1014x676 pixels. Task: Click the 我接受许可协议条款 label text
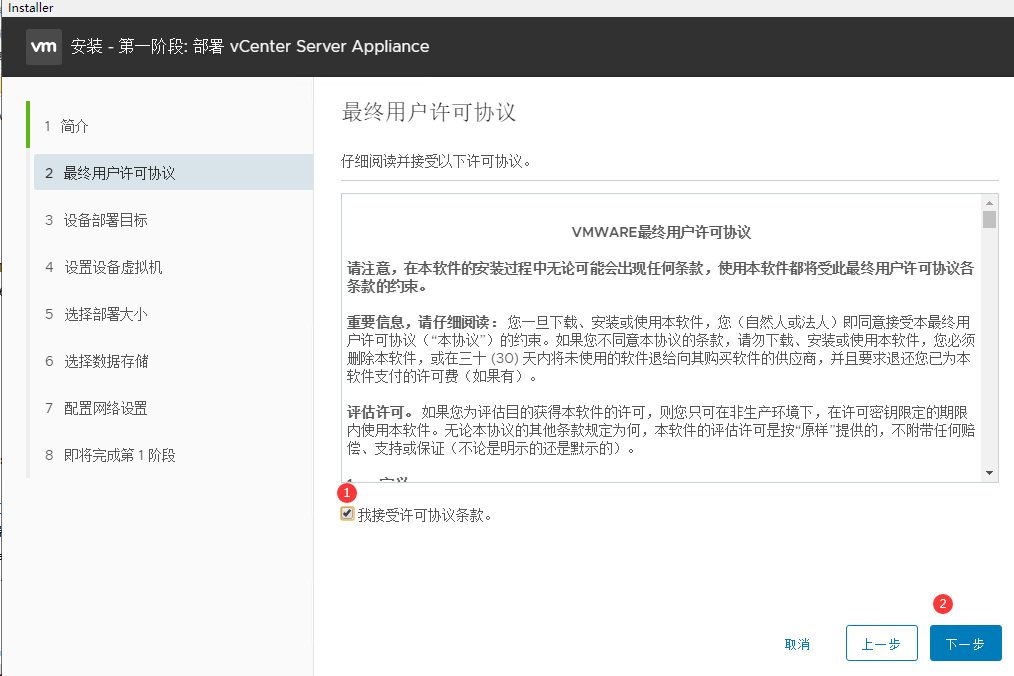(424, 515)
